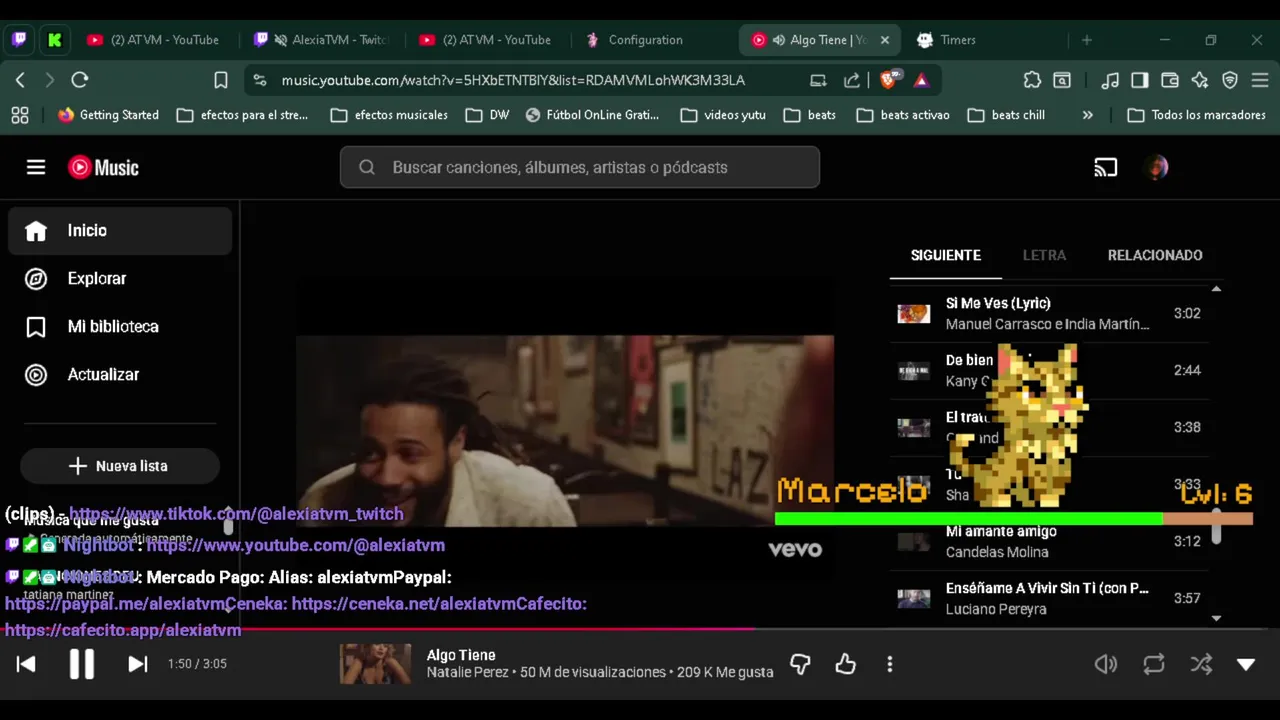Select Inicio in the sidebar
Image resolution: width=1280 pixels, height=720 pixels.
(120, 230)
